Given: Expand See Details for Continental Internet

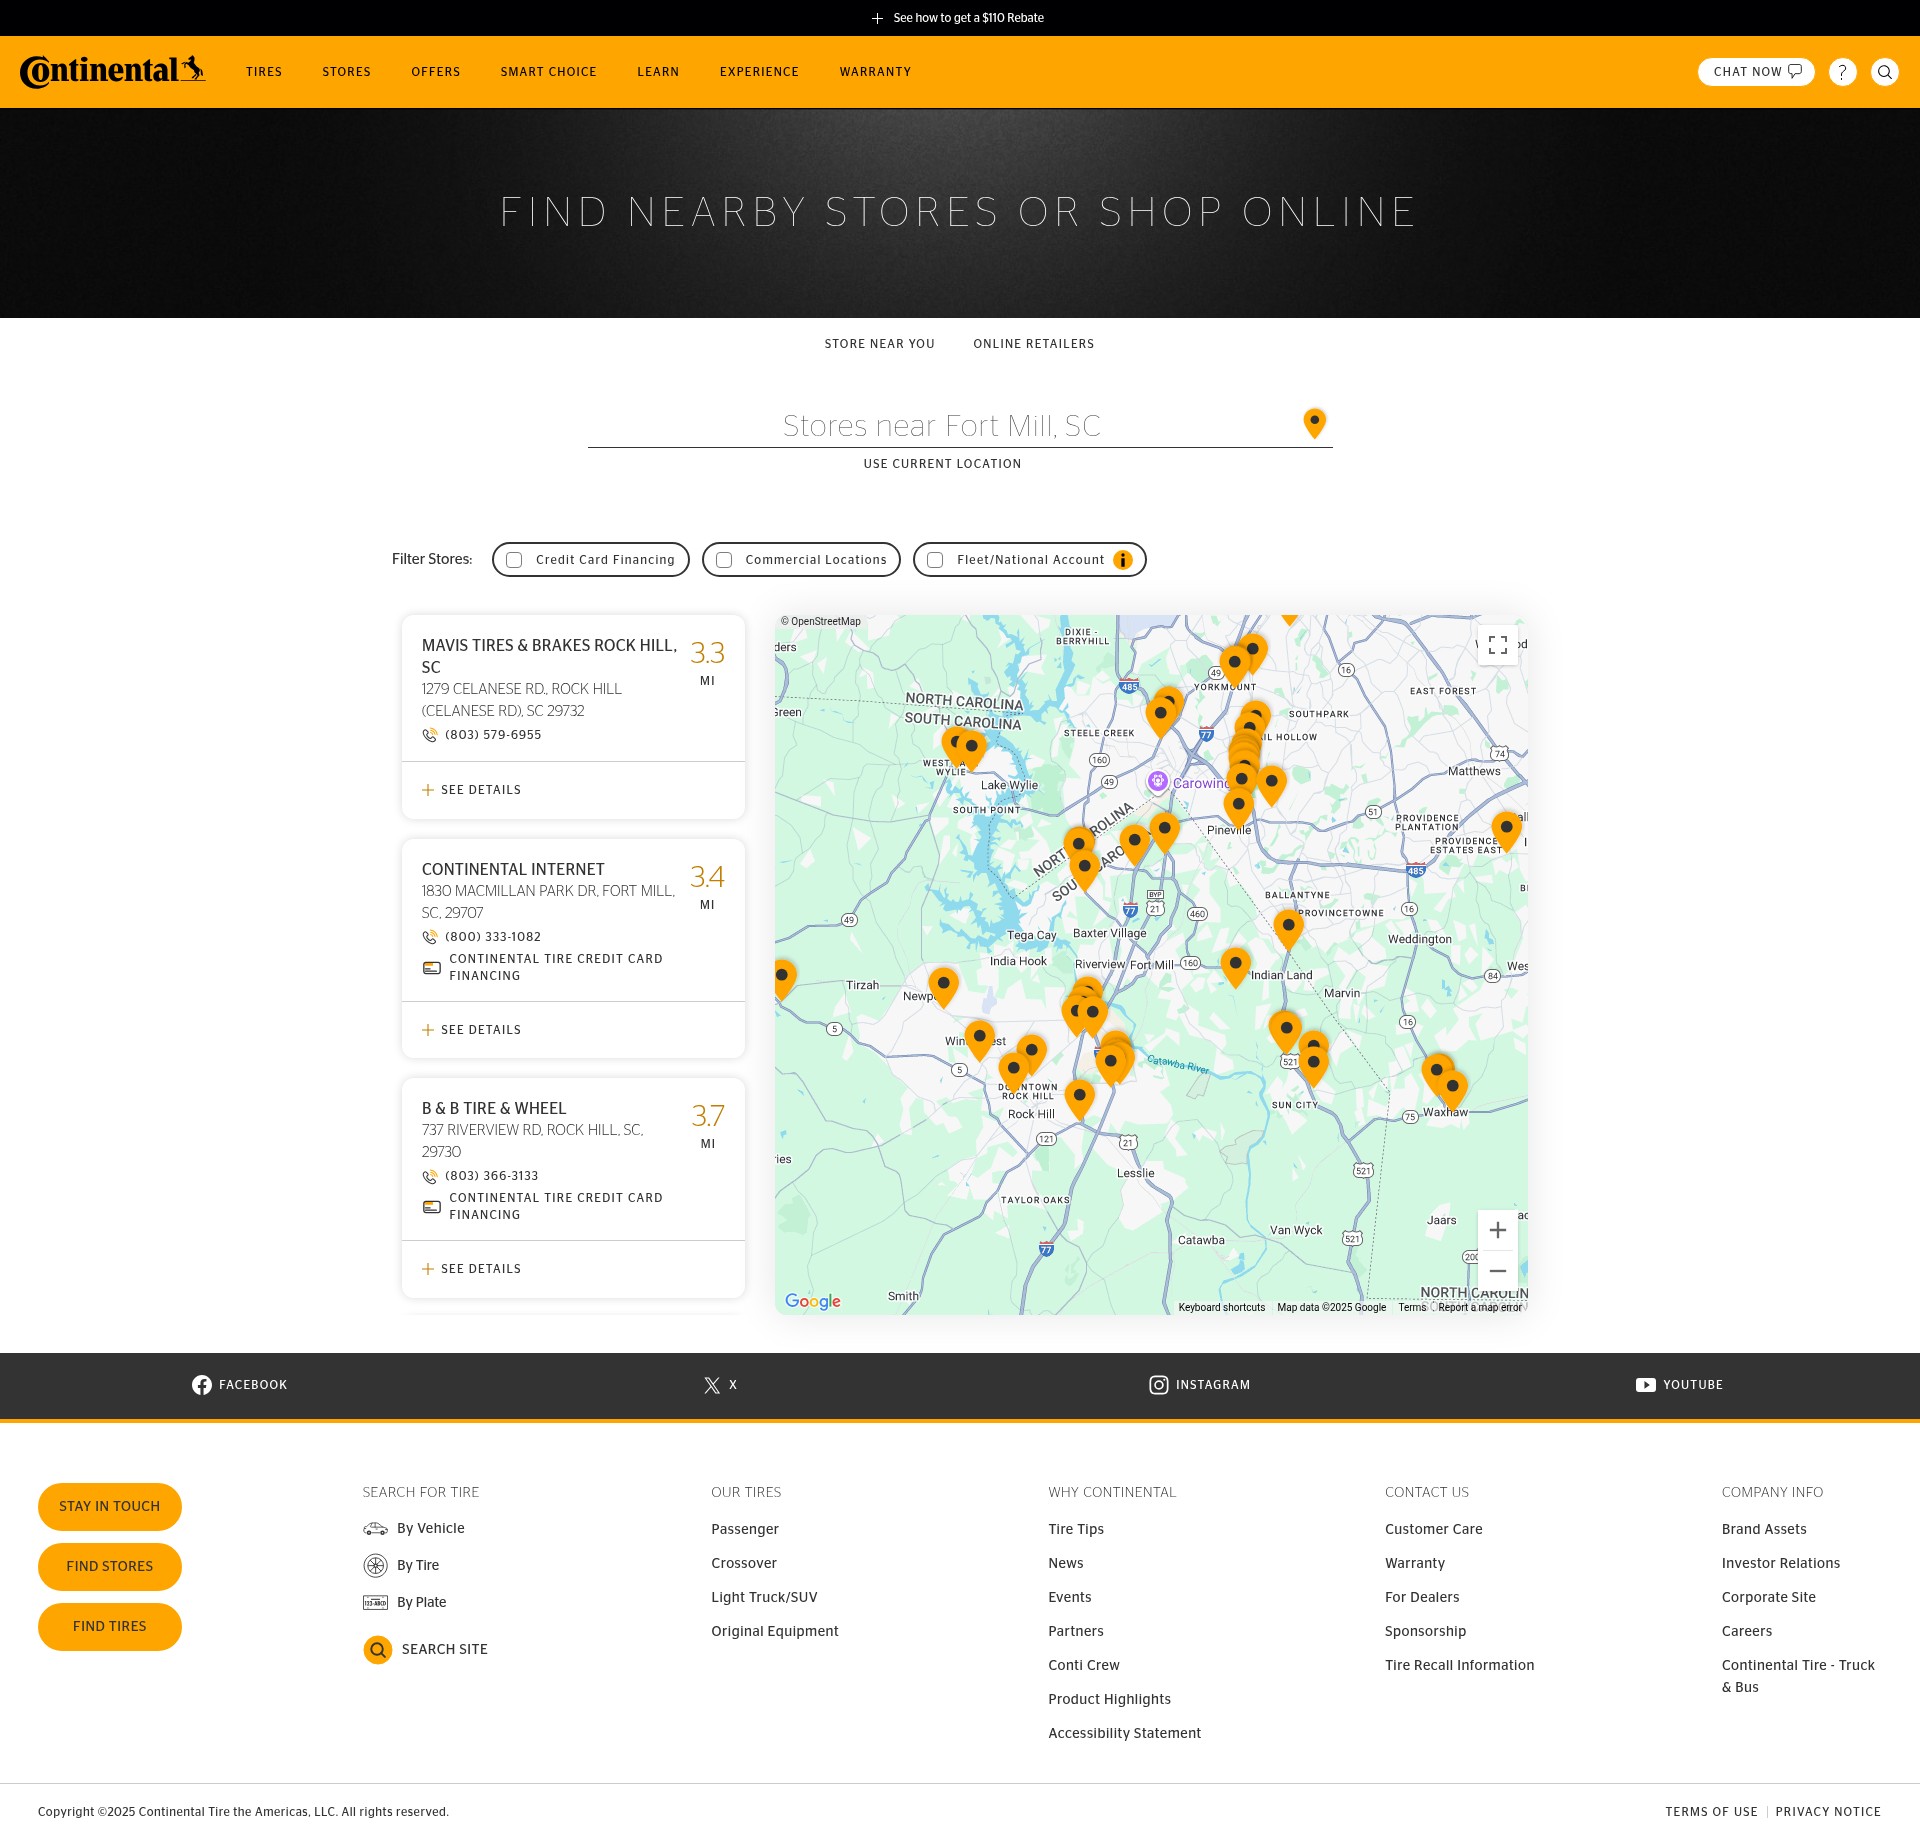Looking at the screenshot, I should pyautogui.click(x=472, y=1030).
